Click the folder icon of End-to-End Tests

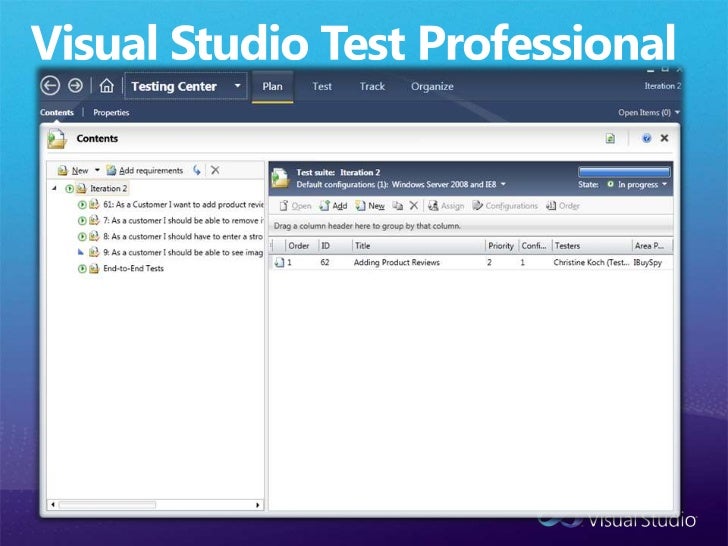[x=94, y=268]
